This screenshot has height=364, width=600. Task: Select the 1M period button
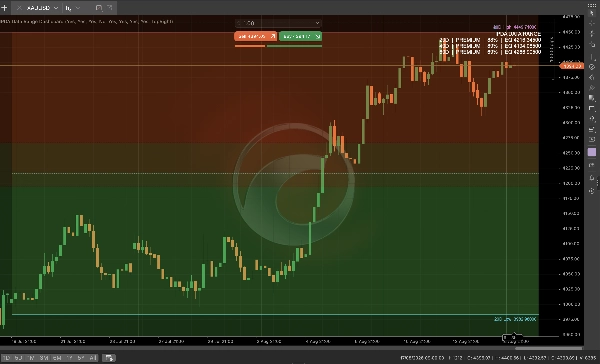[x=31, y=358]
